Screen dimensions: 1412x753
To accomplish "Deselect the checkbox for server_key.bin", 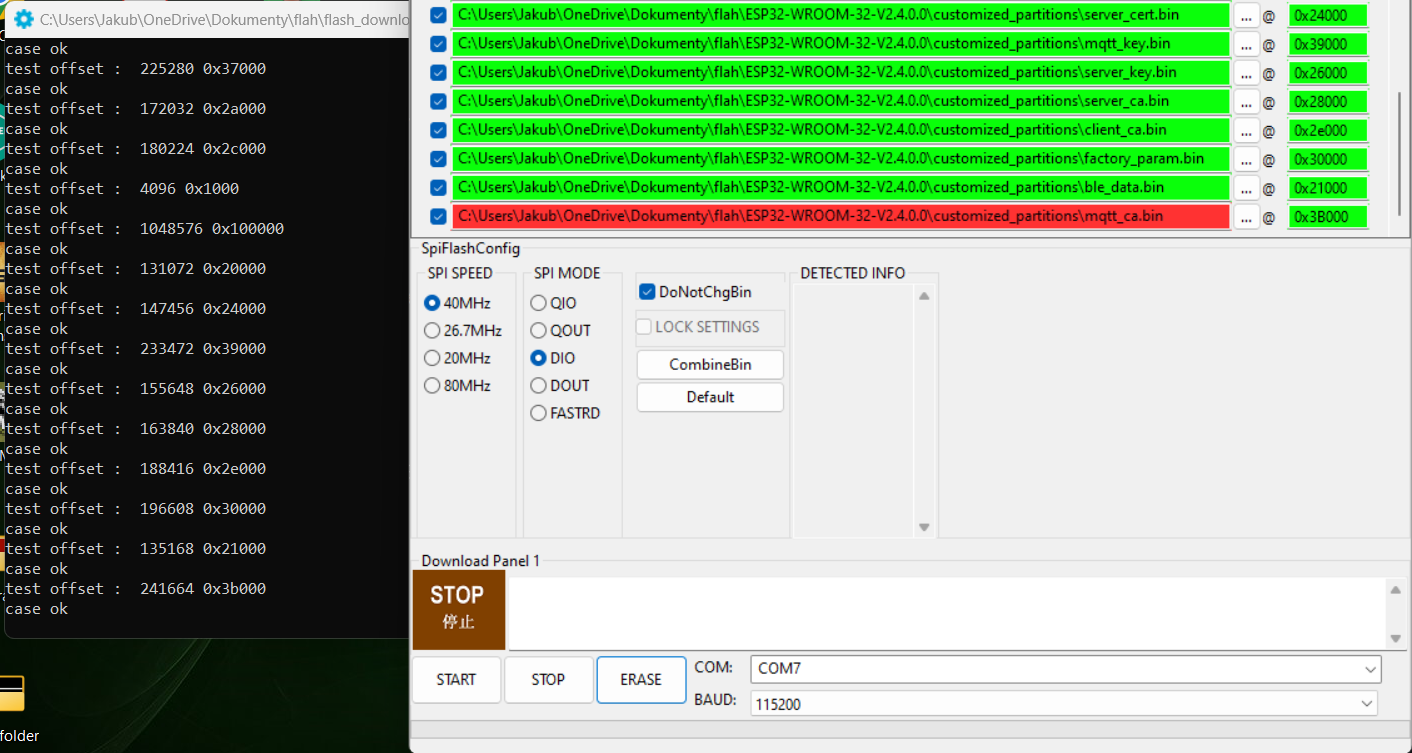I will [437, 72].
